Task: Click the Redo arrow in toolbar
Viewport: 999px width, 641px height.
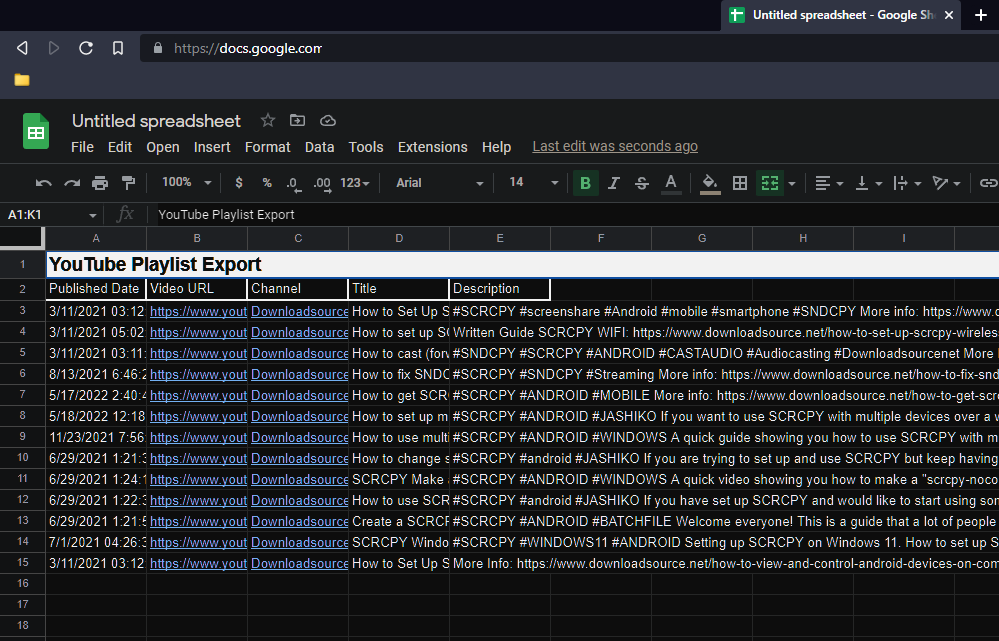Action: (x=72, y=184)
